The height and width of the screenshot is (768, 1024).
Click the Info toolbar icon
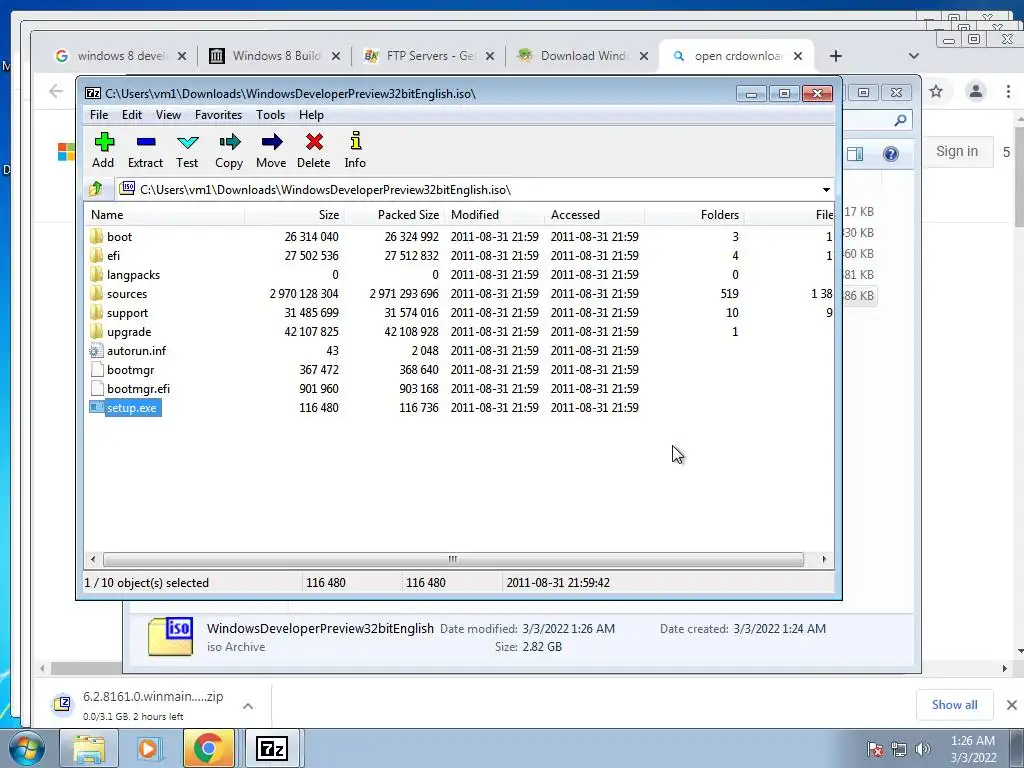pos(355,150)
